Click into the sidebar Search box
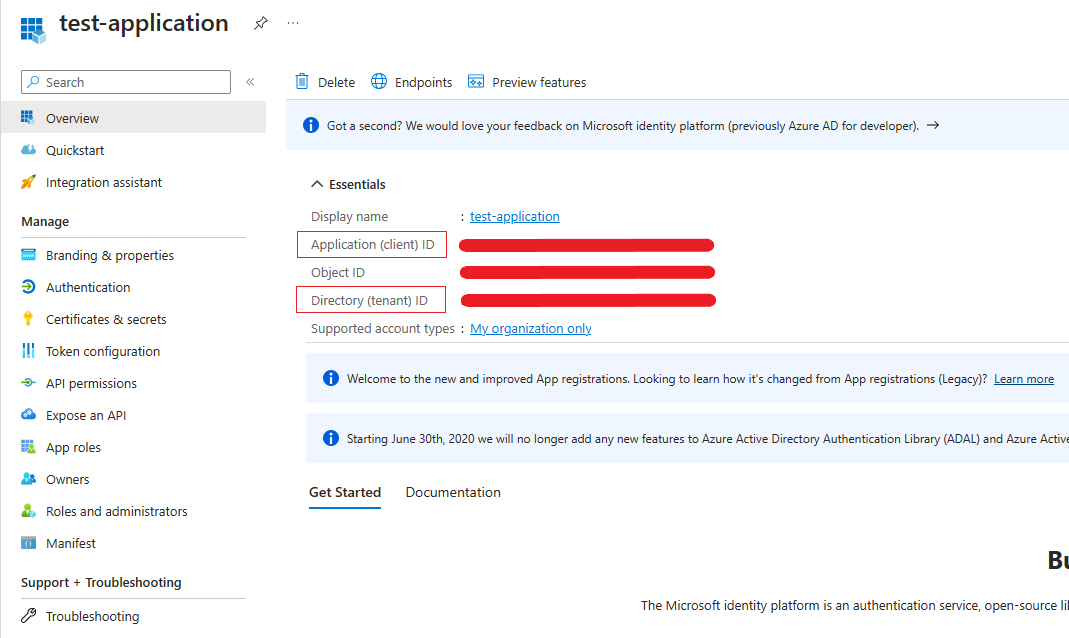 tap(126, 82)
